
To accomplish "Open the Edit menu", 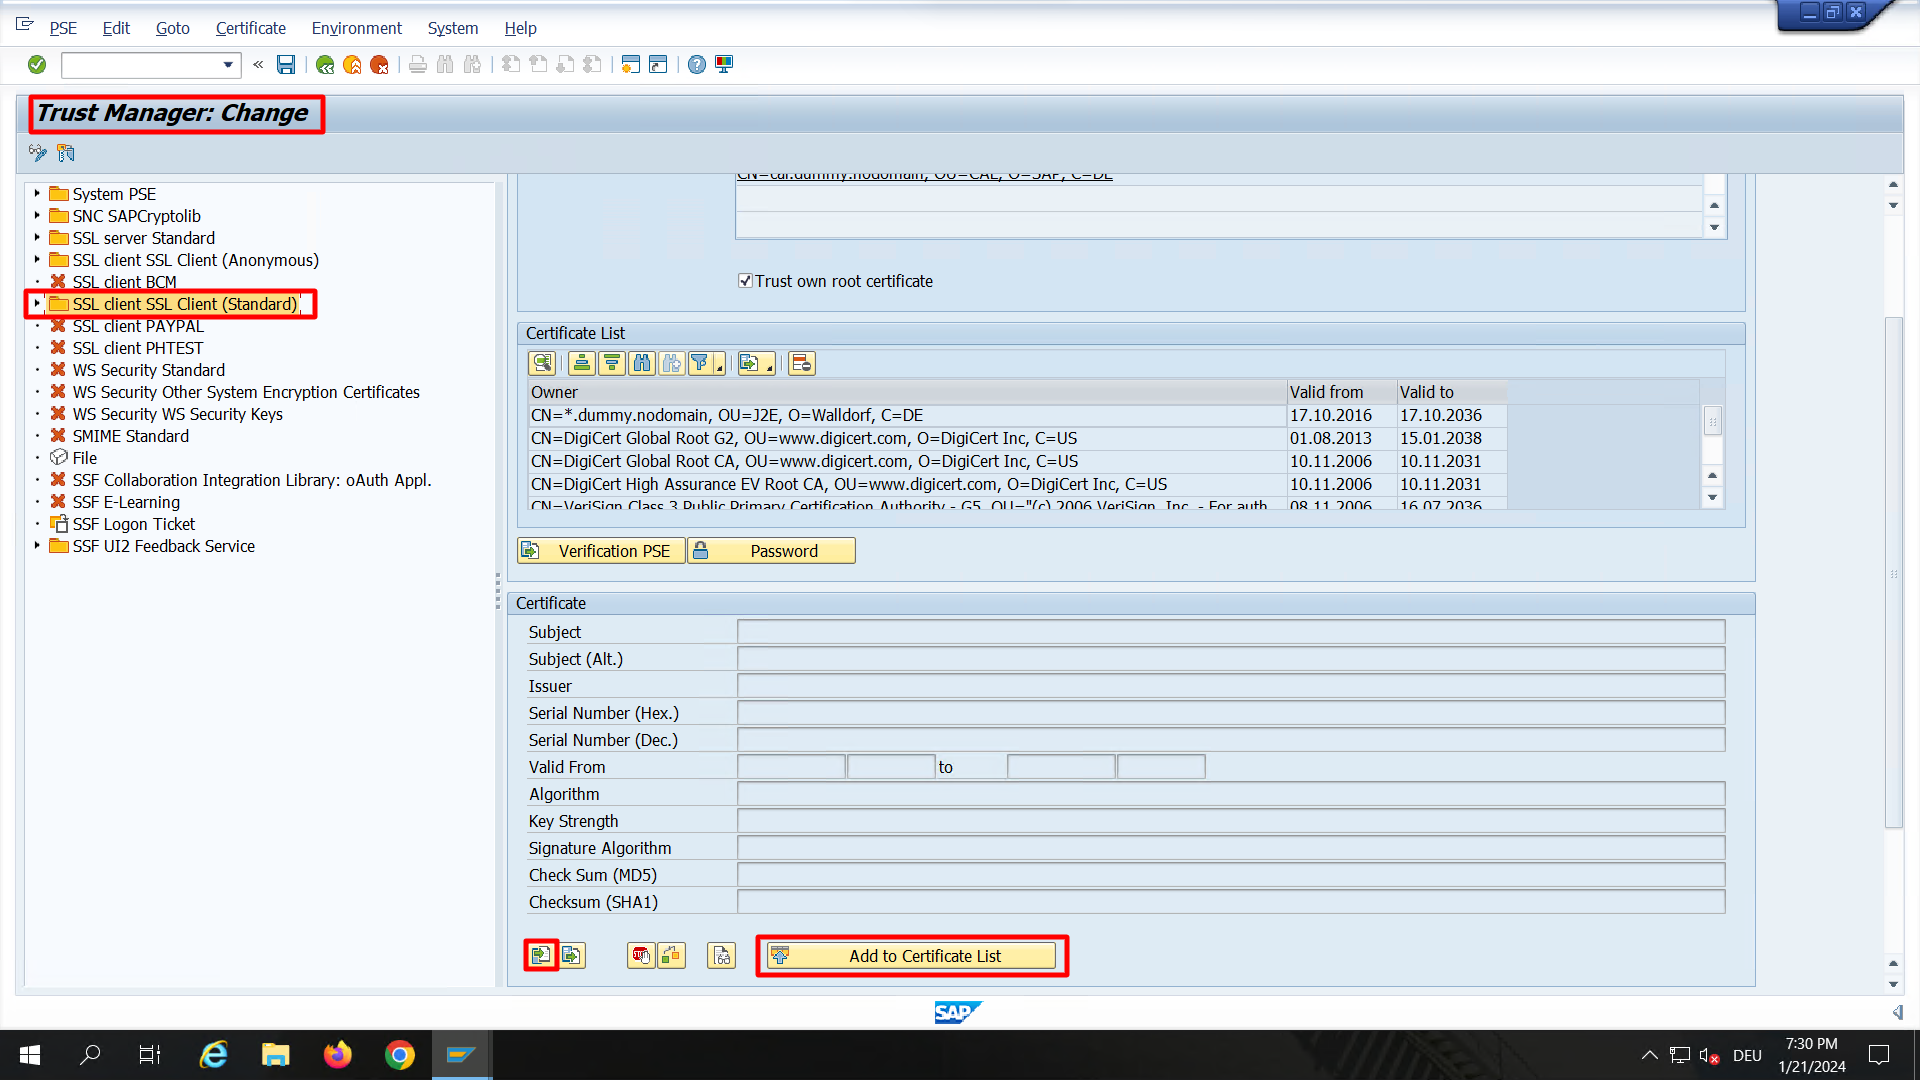I will tap(116, 28).
